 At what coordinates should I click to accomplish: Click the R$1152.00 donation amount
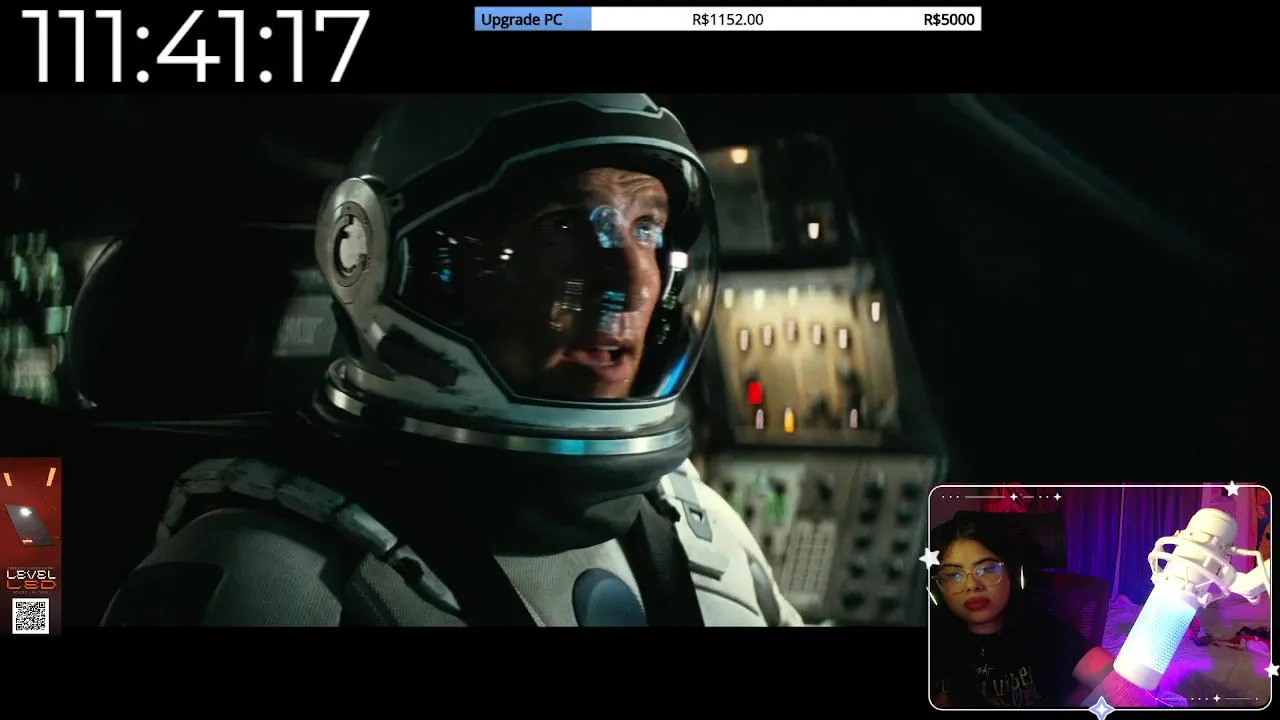click(x=727, y=19)
